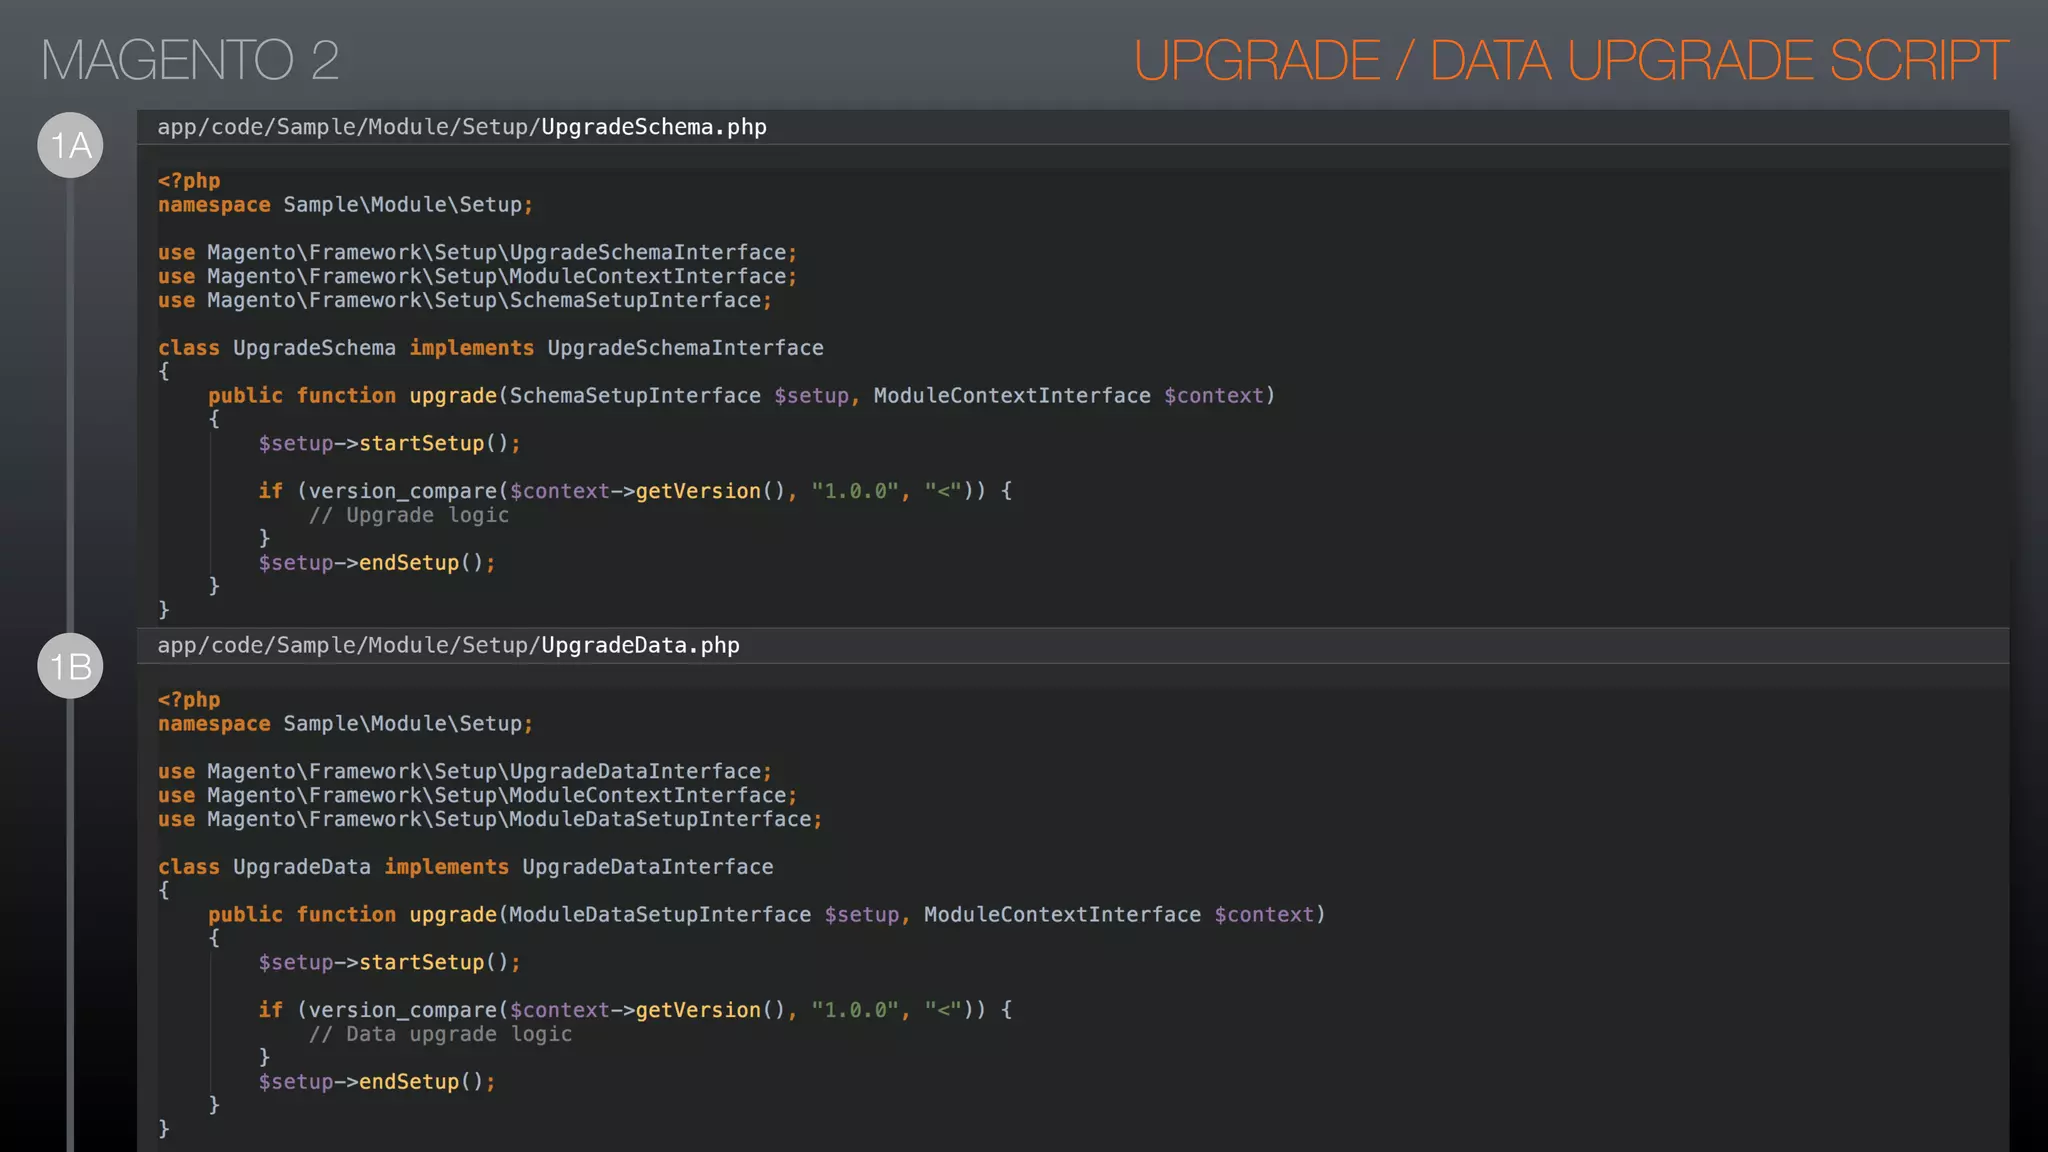Click "$setup->startSetup();" in UpgradeSchema.php
The width and height of the screenshot is (2048, 1152).
point(390,444)
